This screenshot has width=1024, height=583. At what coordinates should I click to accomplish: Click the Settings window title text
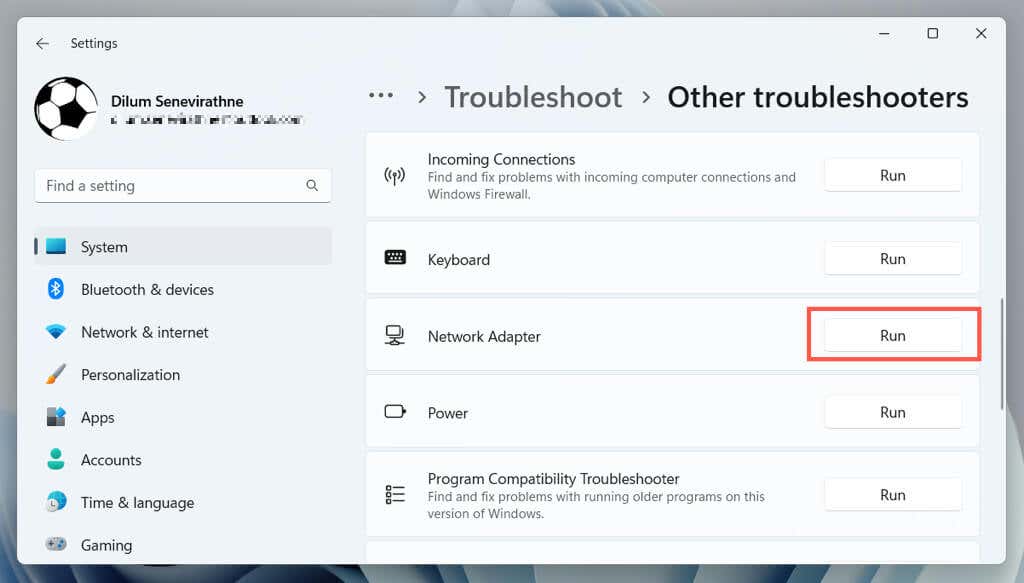pos(94,43)
